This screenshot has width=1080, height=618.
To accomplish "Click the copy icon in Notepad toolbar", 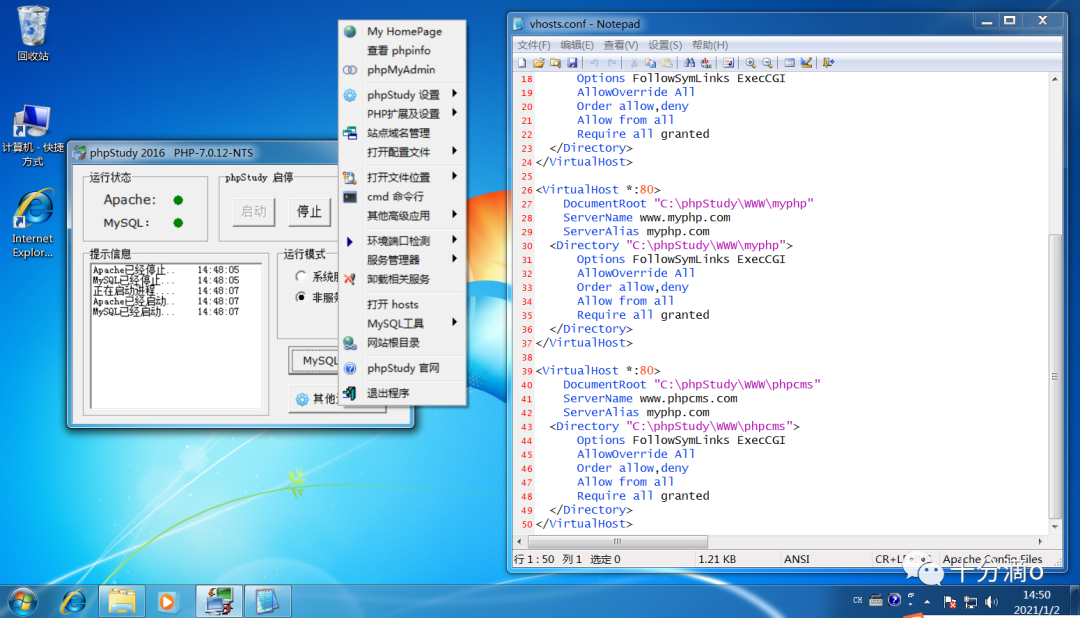I will (x=650, y=63).
